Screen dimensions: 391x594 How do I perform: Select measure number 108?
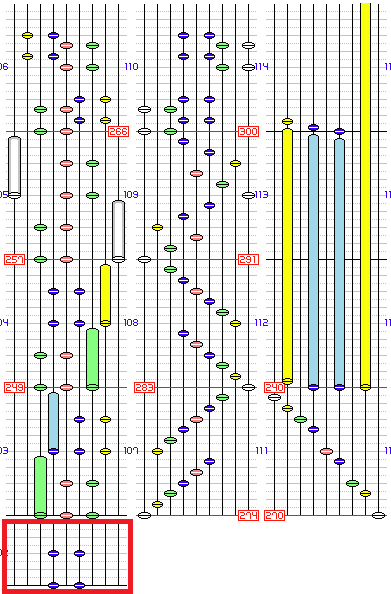pyautogui.click(x=131, y=323)
